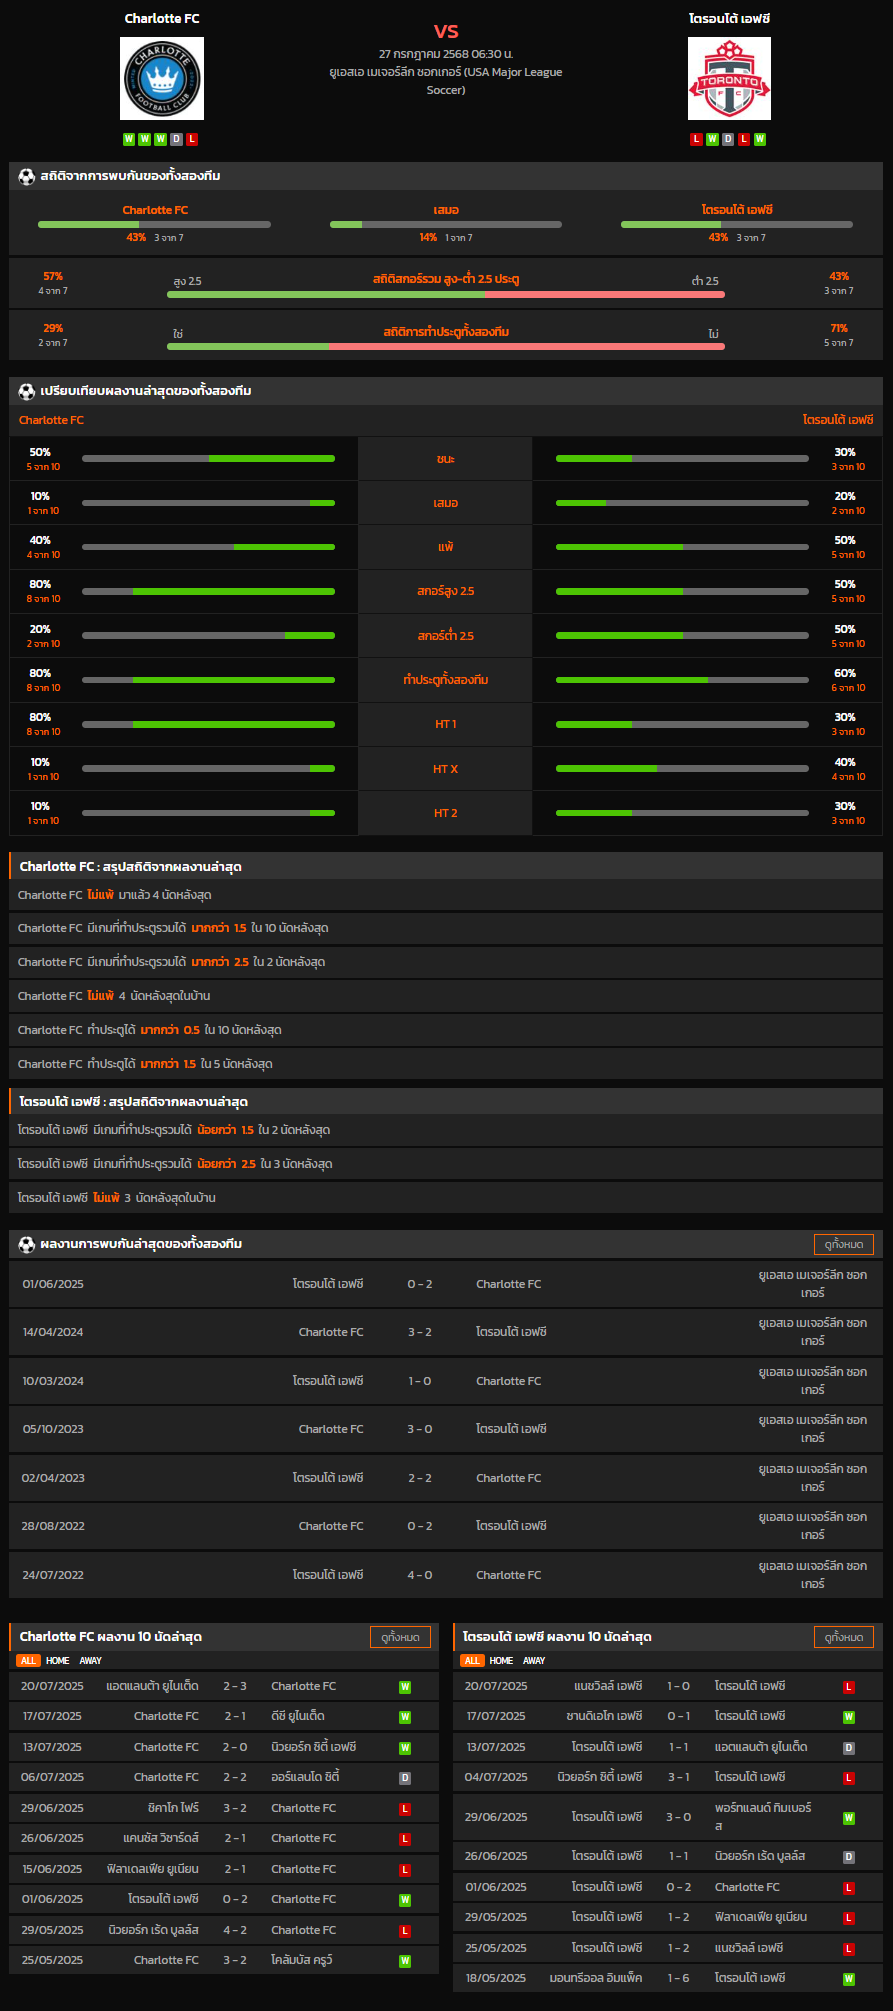This screenshot has width=893, height=2011.
Task: Click the ชนะ label in the comparison table
Action: [x=446, y=459]
